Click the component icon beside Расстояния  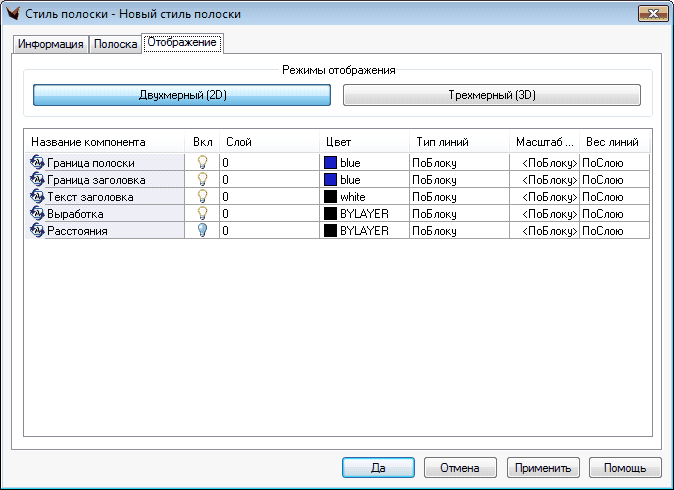(38, 231)
